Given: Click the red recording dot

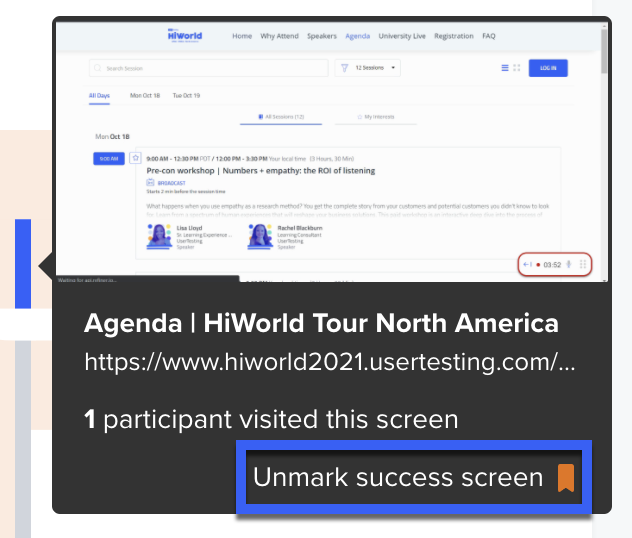Looking at the screenshot, I should 538,265.
